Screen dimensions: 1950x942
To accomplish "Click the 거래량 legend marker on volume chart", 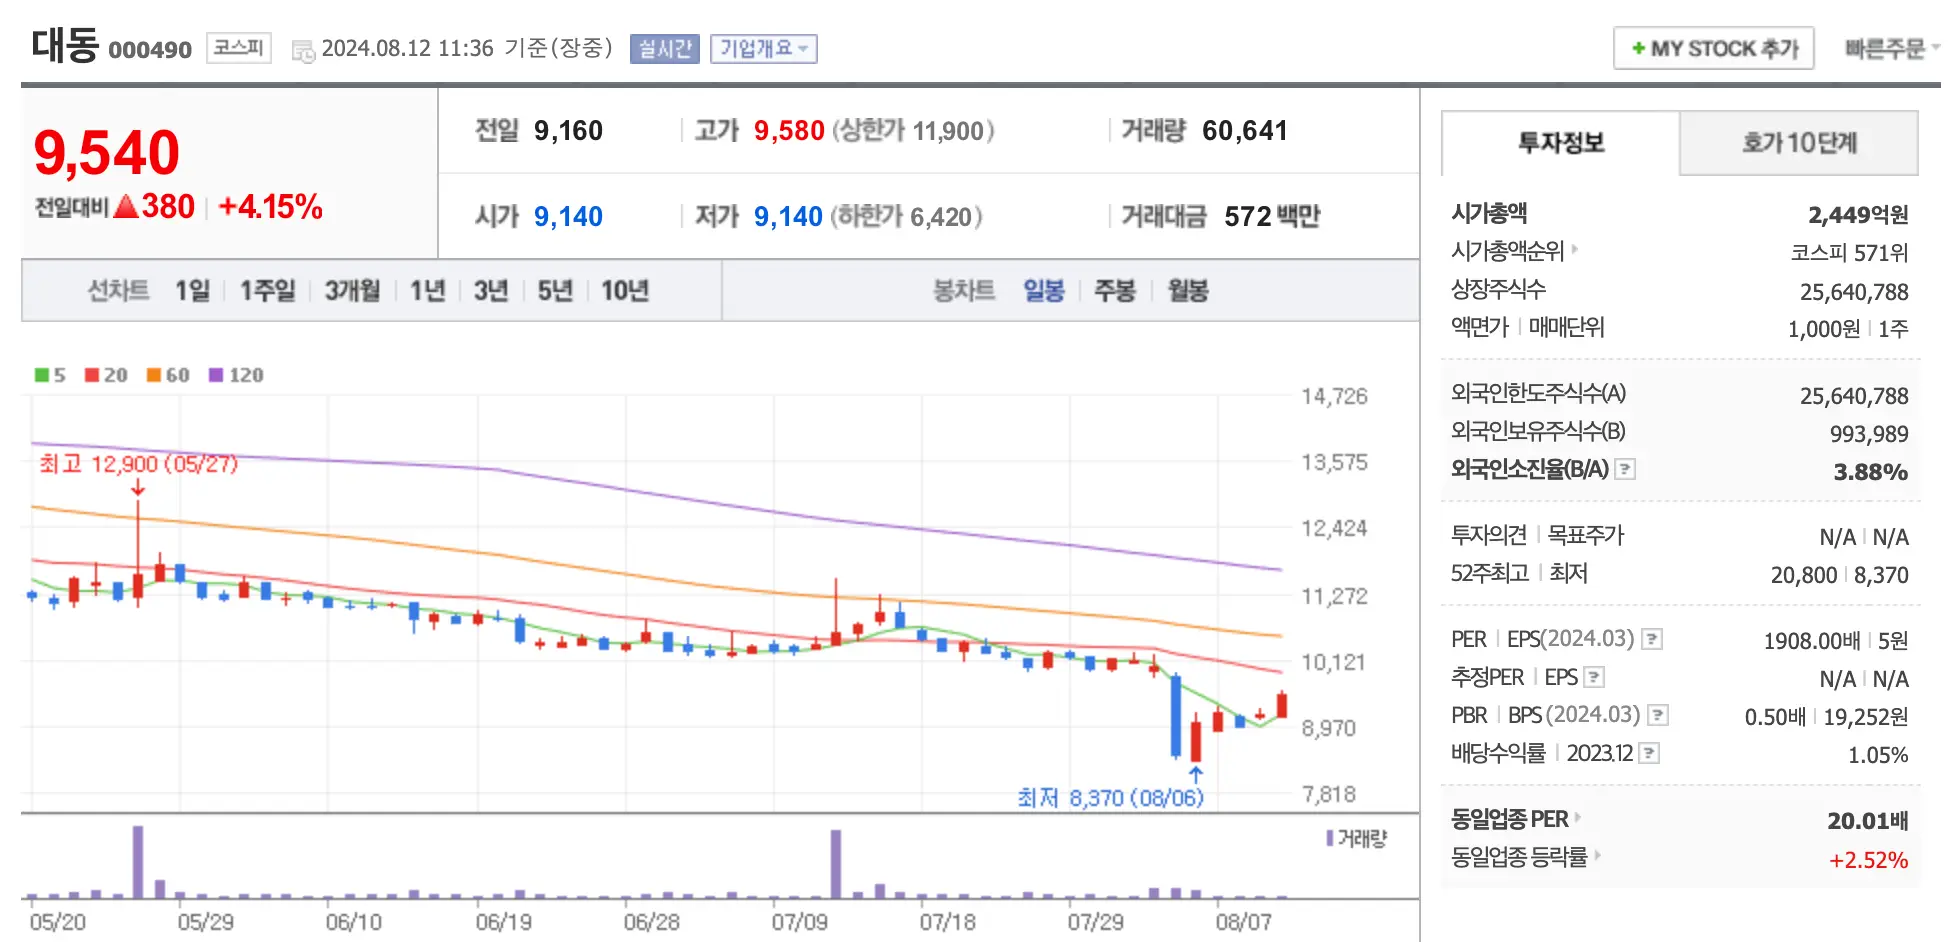I will point(1328,839).
